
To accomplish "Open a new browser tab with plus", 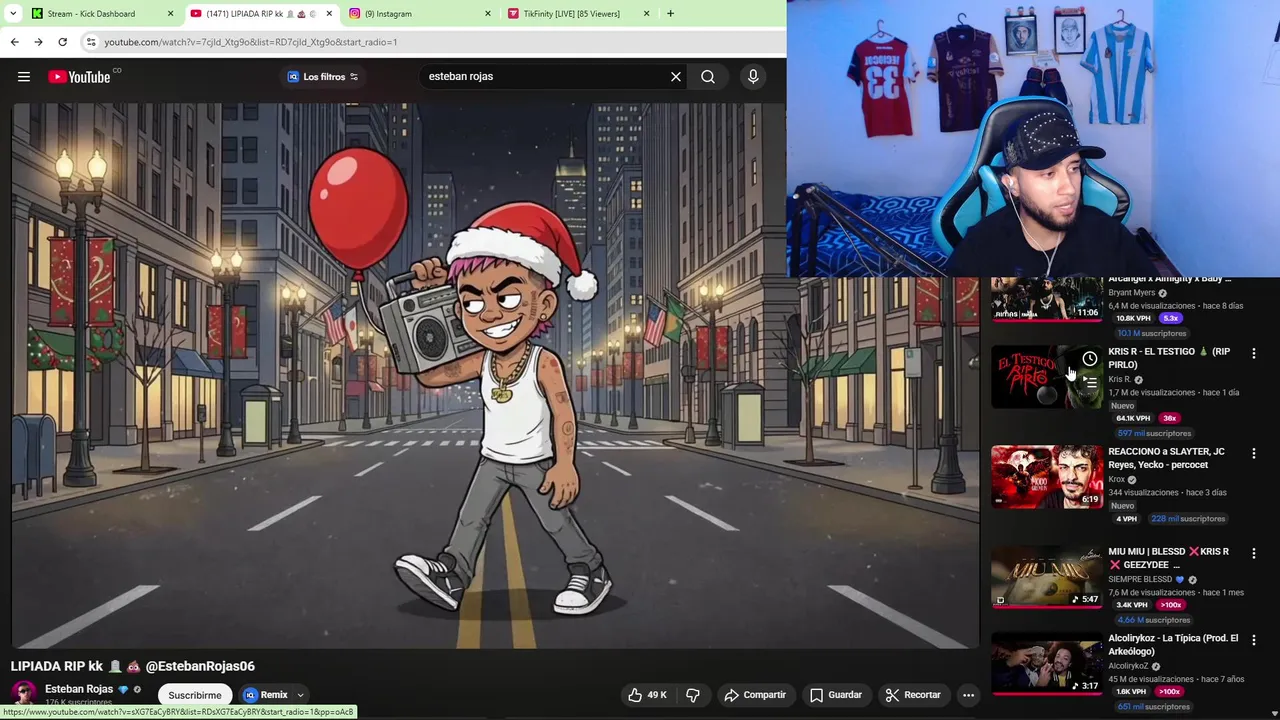I will [670, 14].
